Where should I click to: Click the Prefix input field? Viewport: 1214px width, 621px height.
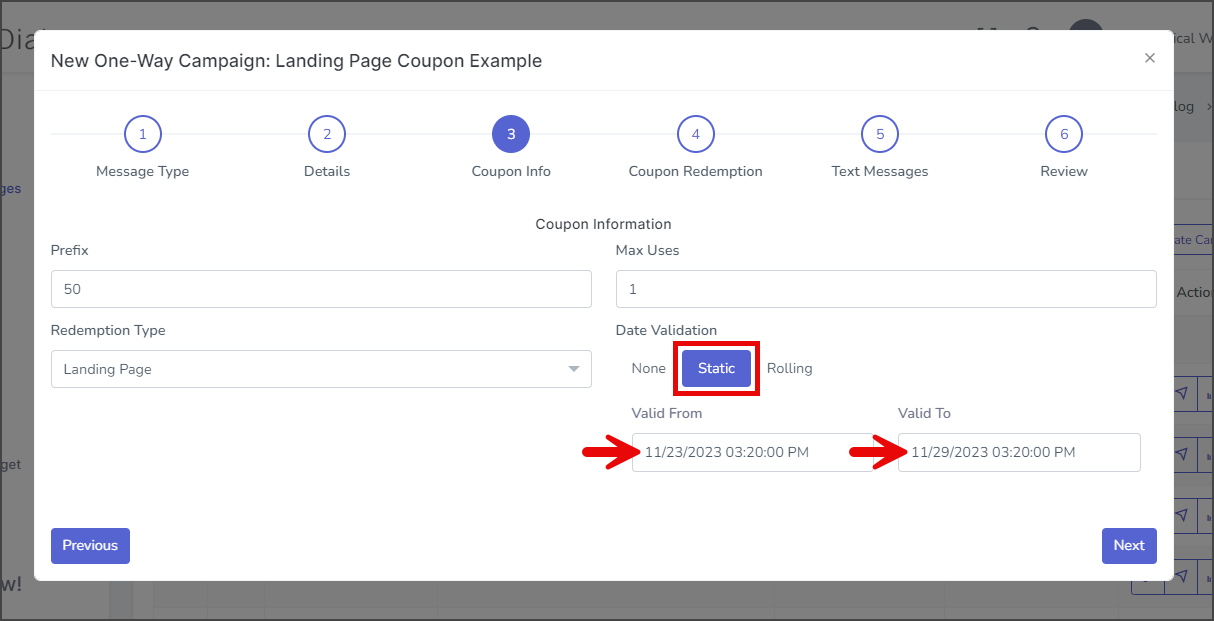[321, 289]
